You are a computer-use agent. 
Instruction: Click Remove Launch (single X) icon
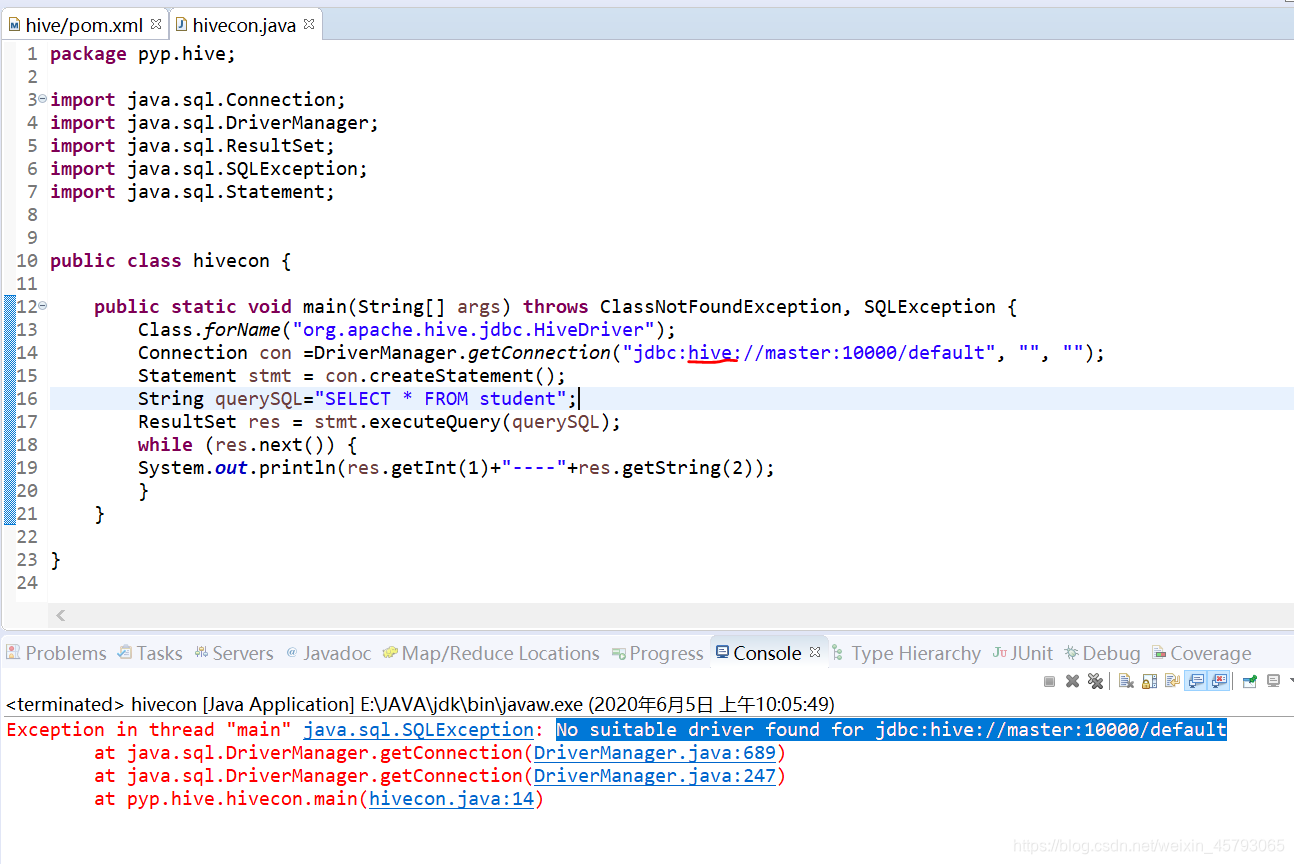tap(1072, 681)
